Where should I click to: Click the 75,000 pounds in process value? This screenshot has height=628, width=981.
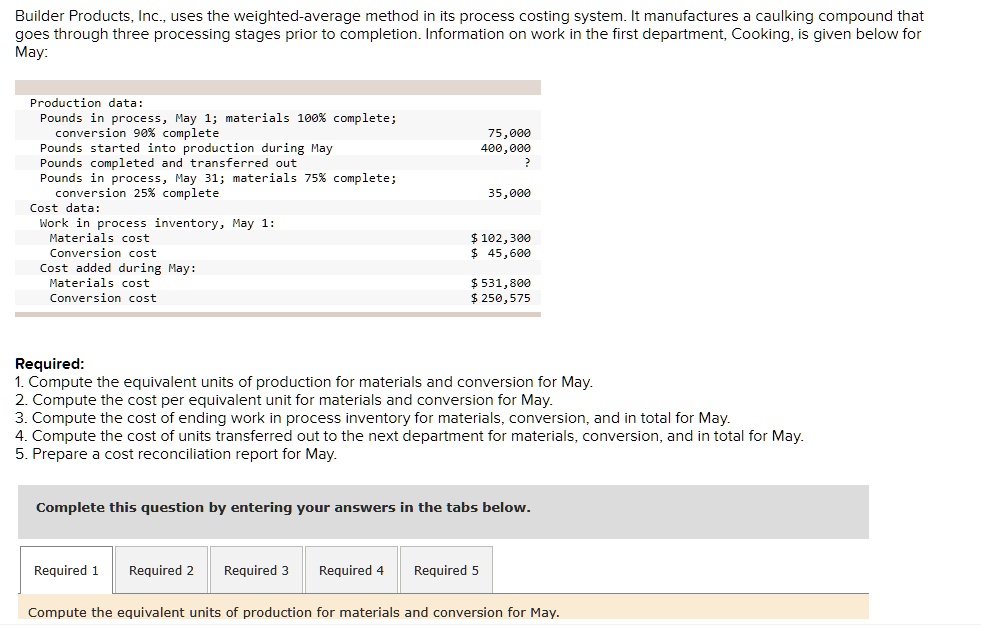click(x=509, y=133)
